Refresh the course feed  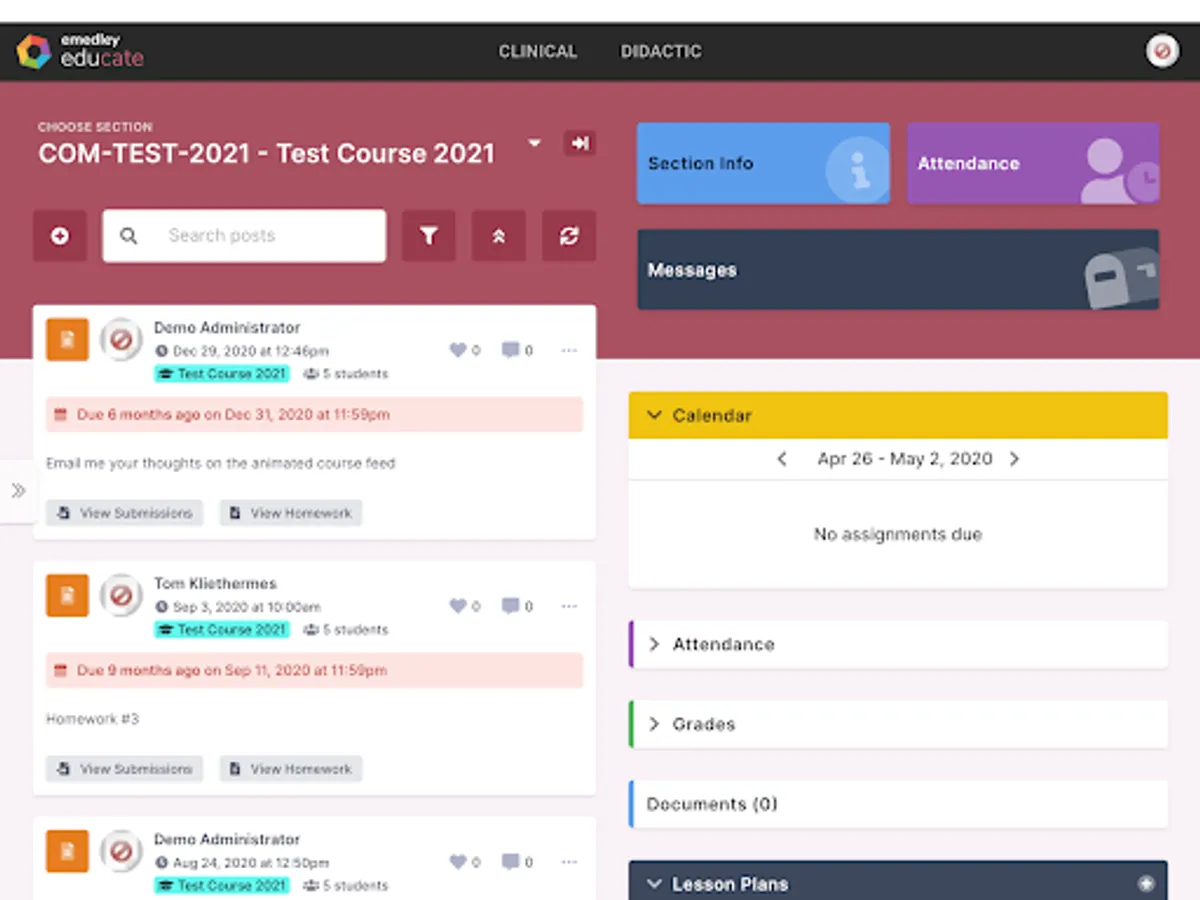[568, 236]
